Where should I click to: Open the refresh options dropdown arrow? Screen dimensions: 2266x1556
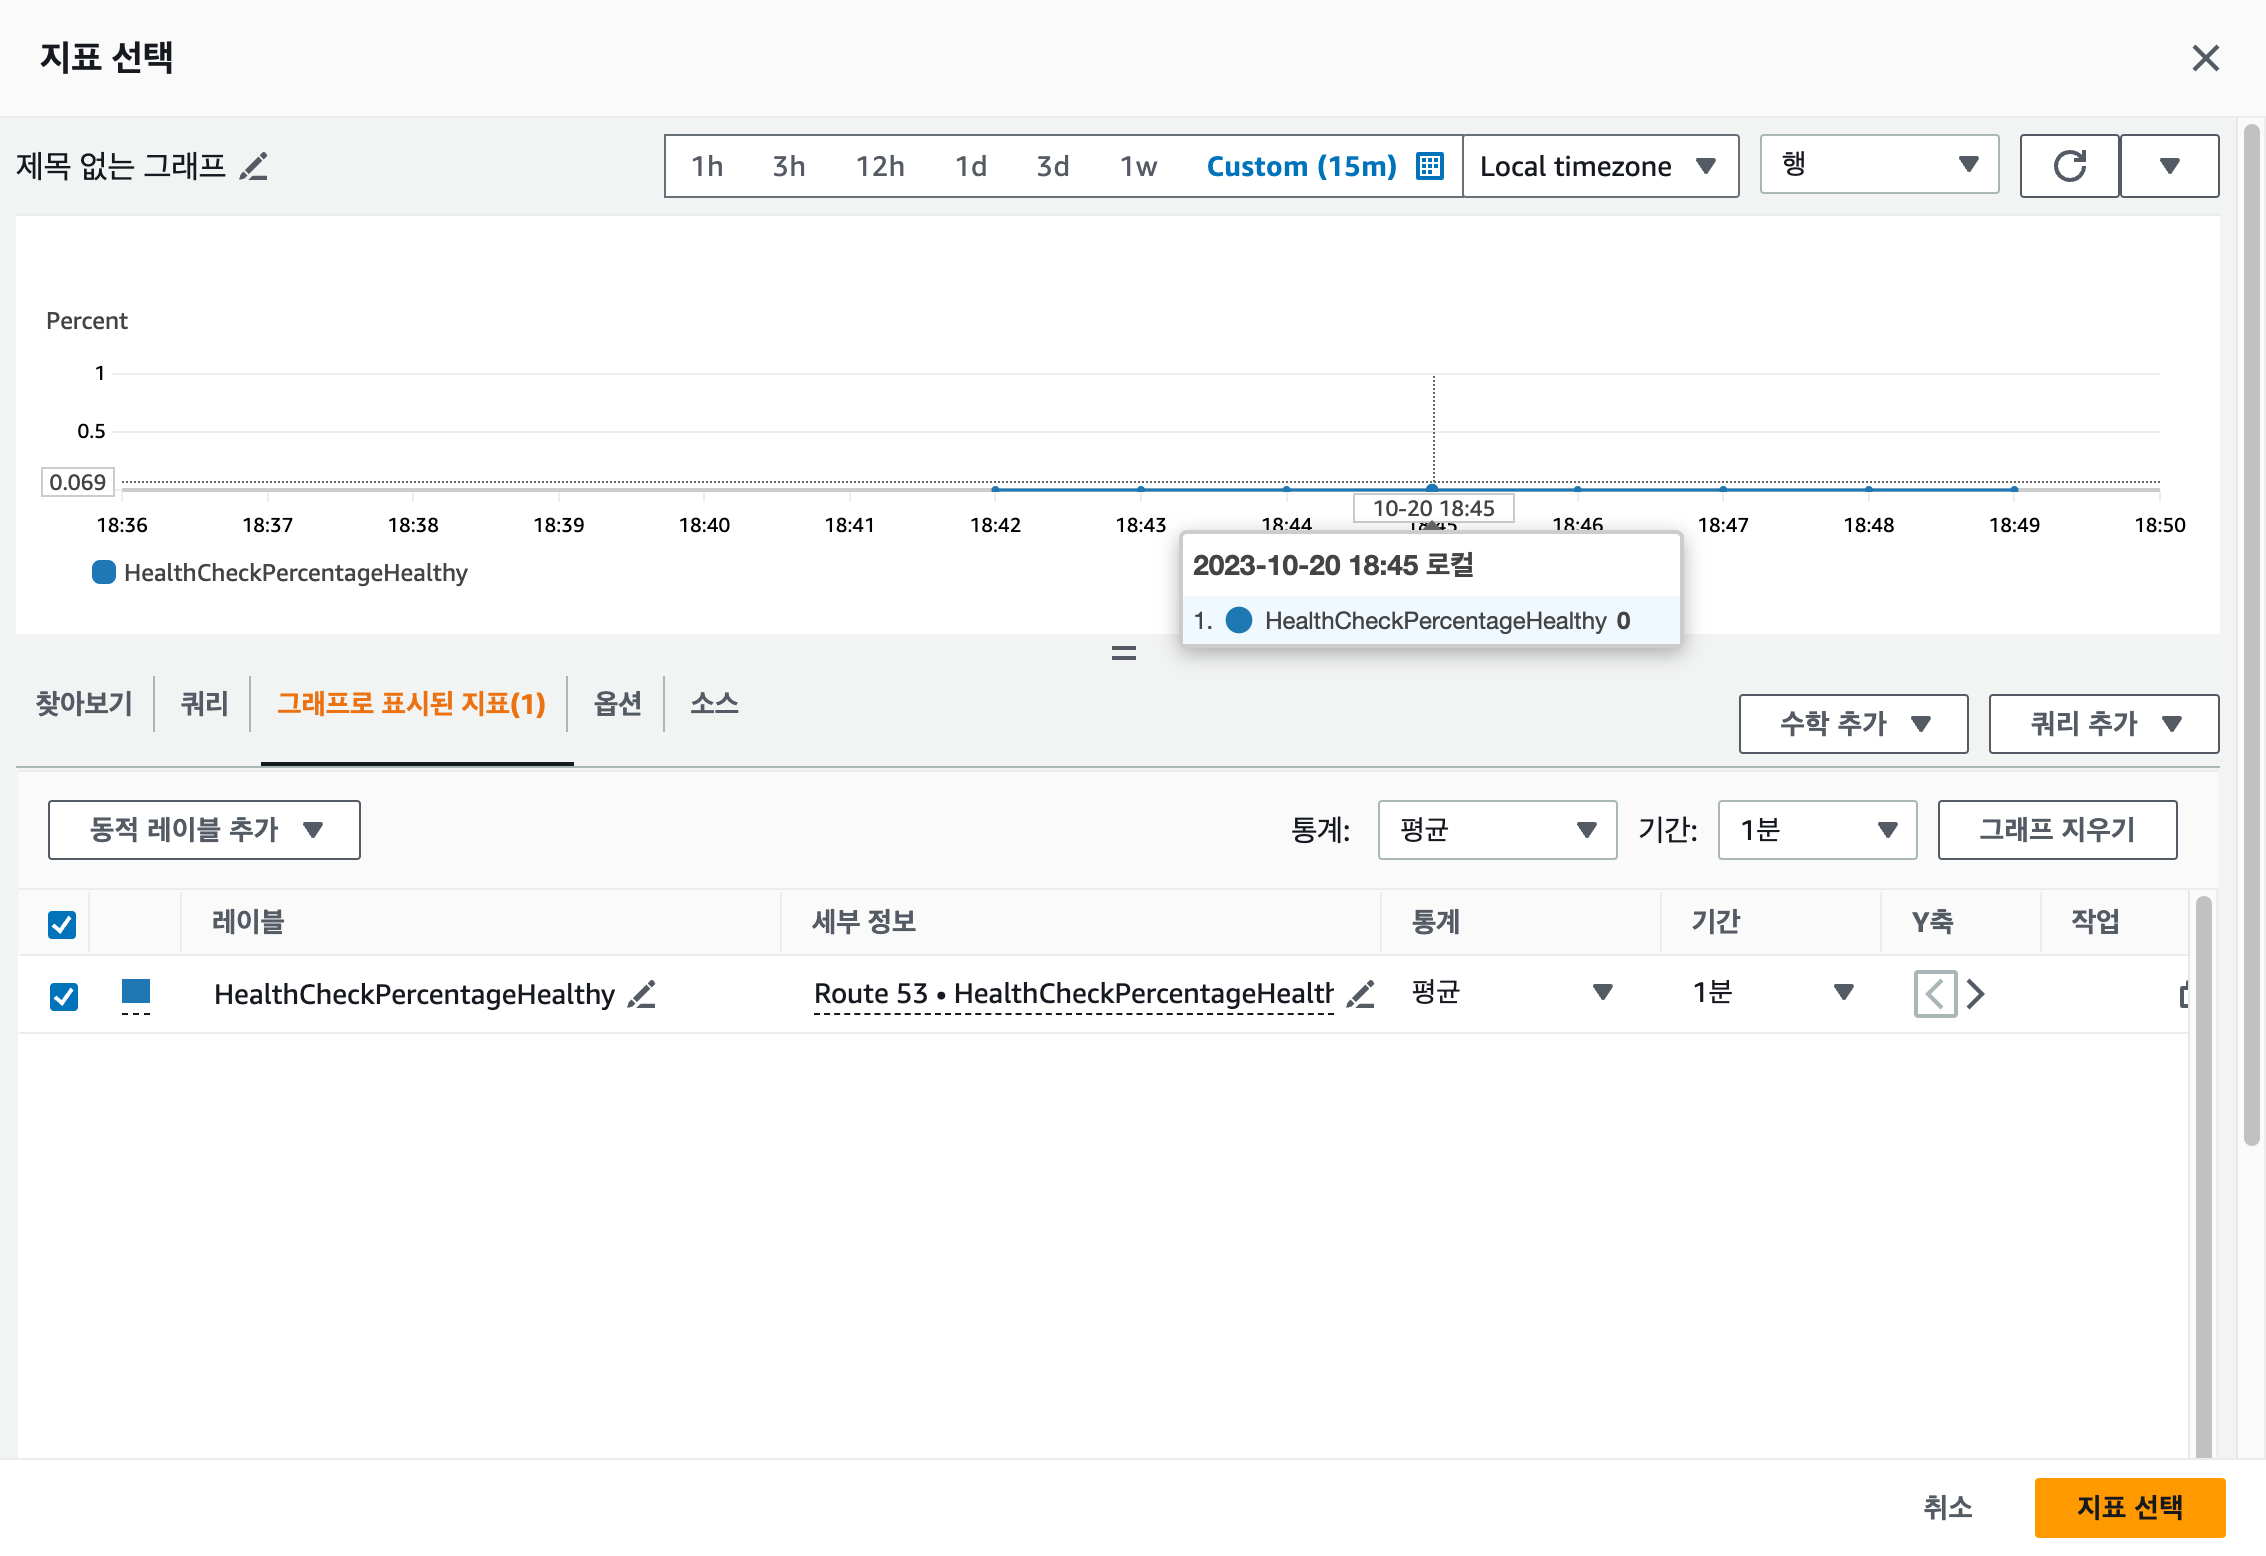coord(2169,166)
